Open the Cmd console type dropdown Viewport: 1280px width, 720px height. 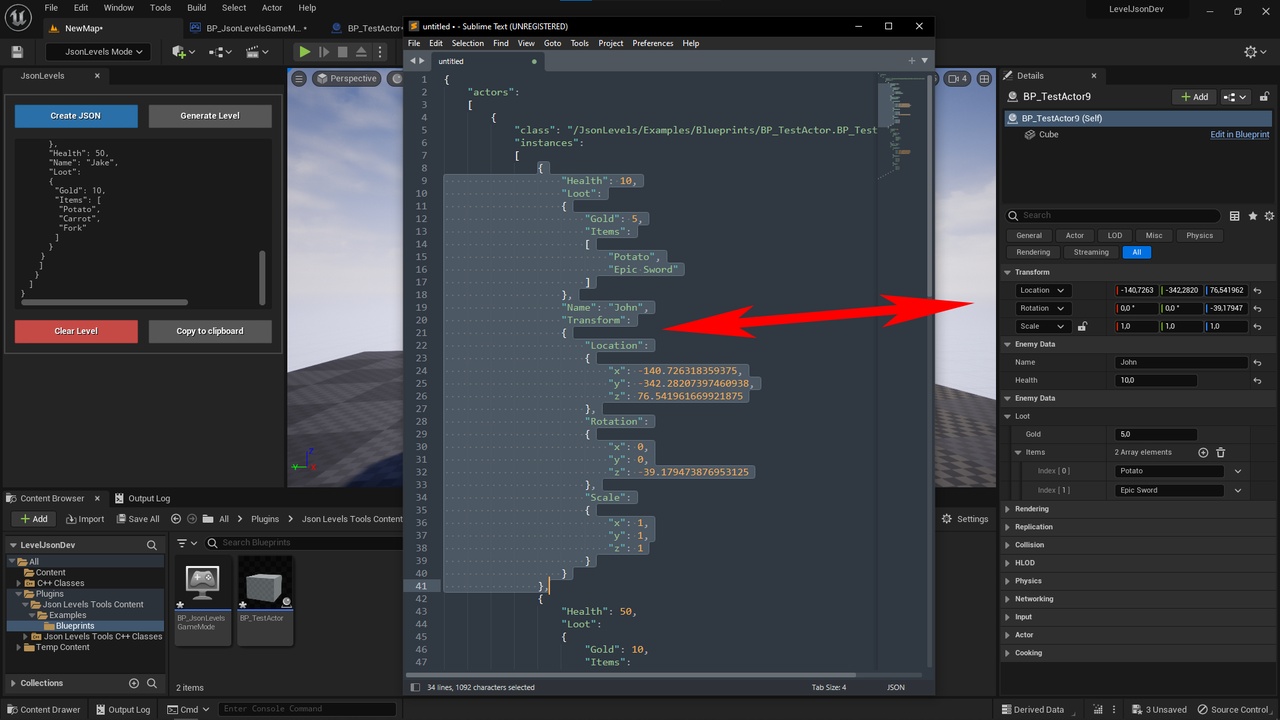tap(189, 710)
